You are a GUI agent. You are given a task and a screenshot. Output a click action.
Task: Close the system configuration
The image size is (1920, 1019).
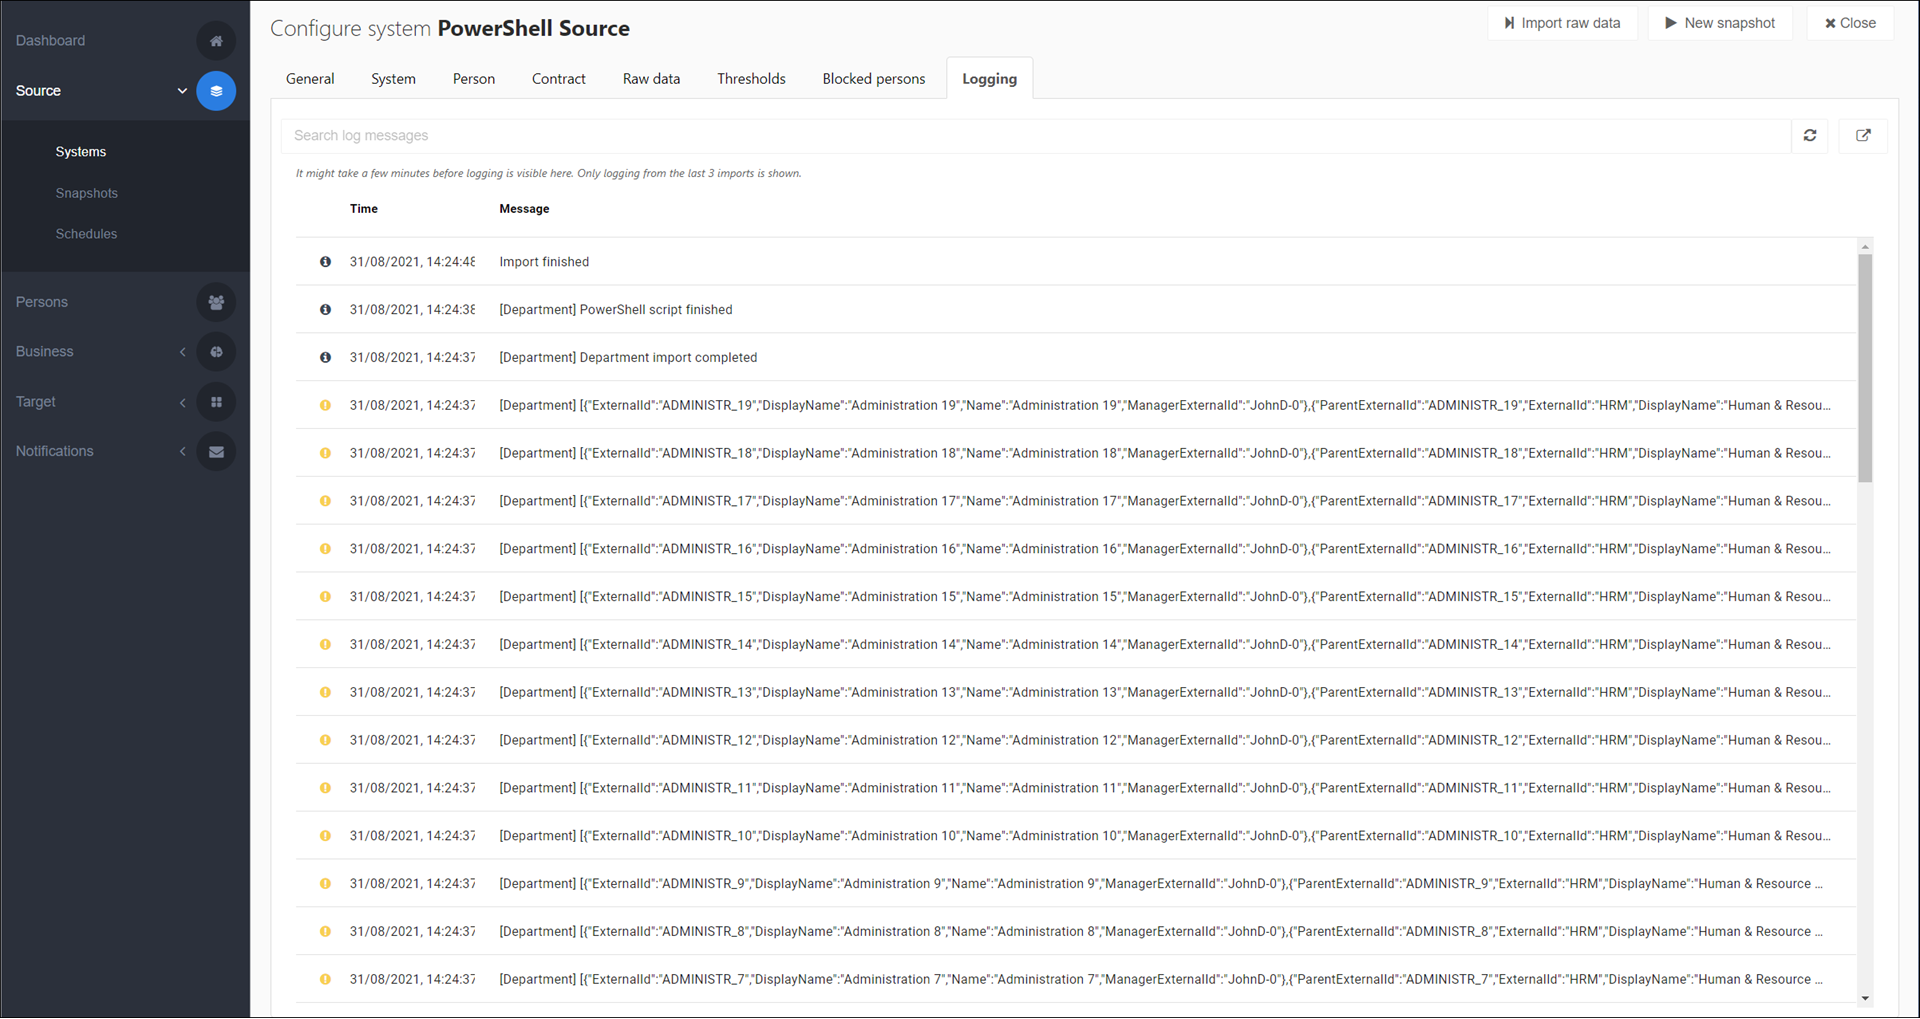(x=1850, y=23)
